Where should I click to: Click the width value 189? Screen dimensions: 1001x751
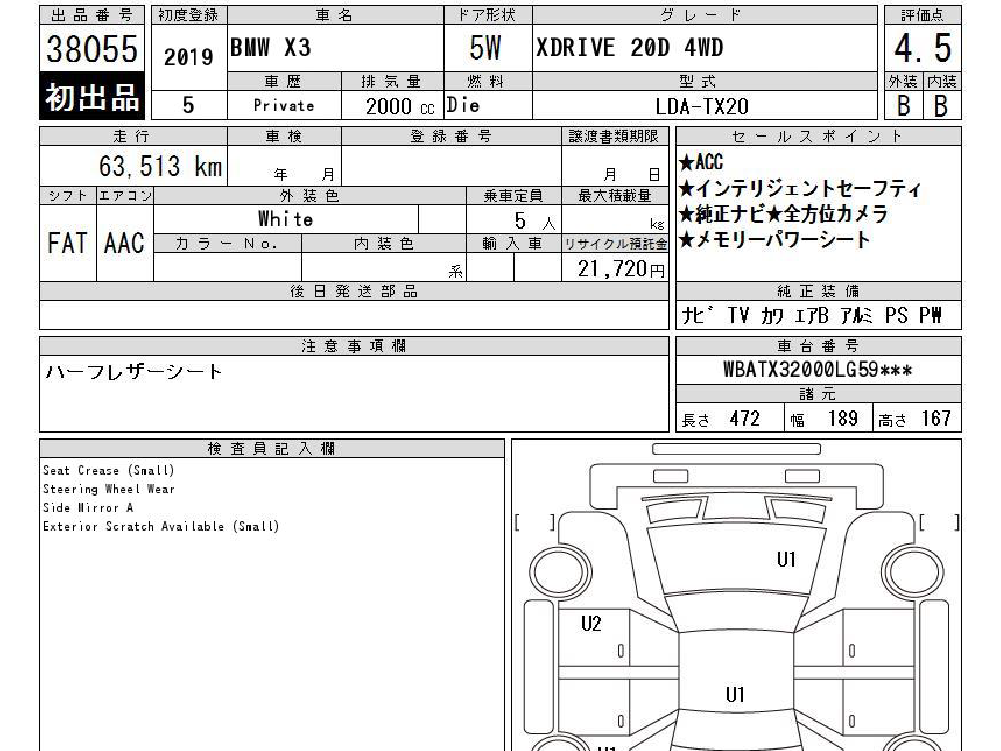click(x=843, y=419)
